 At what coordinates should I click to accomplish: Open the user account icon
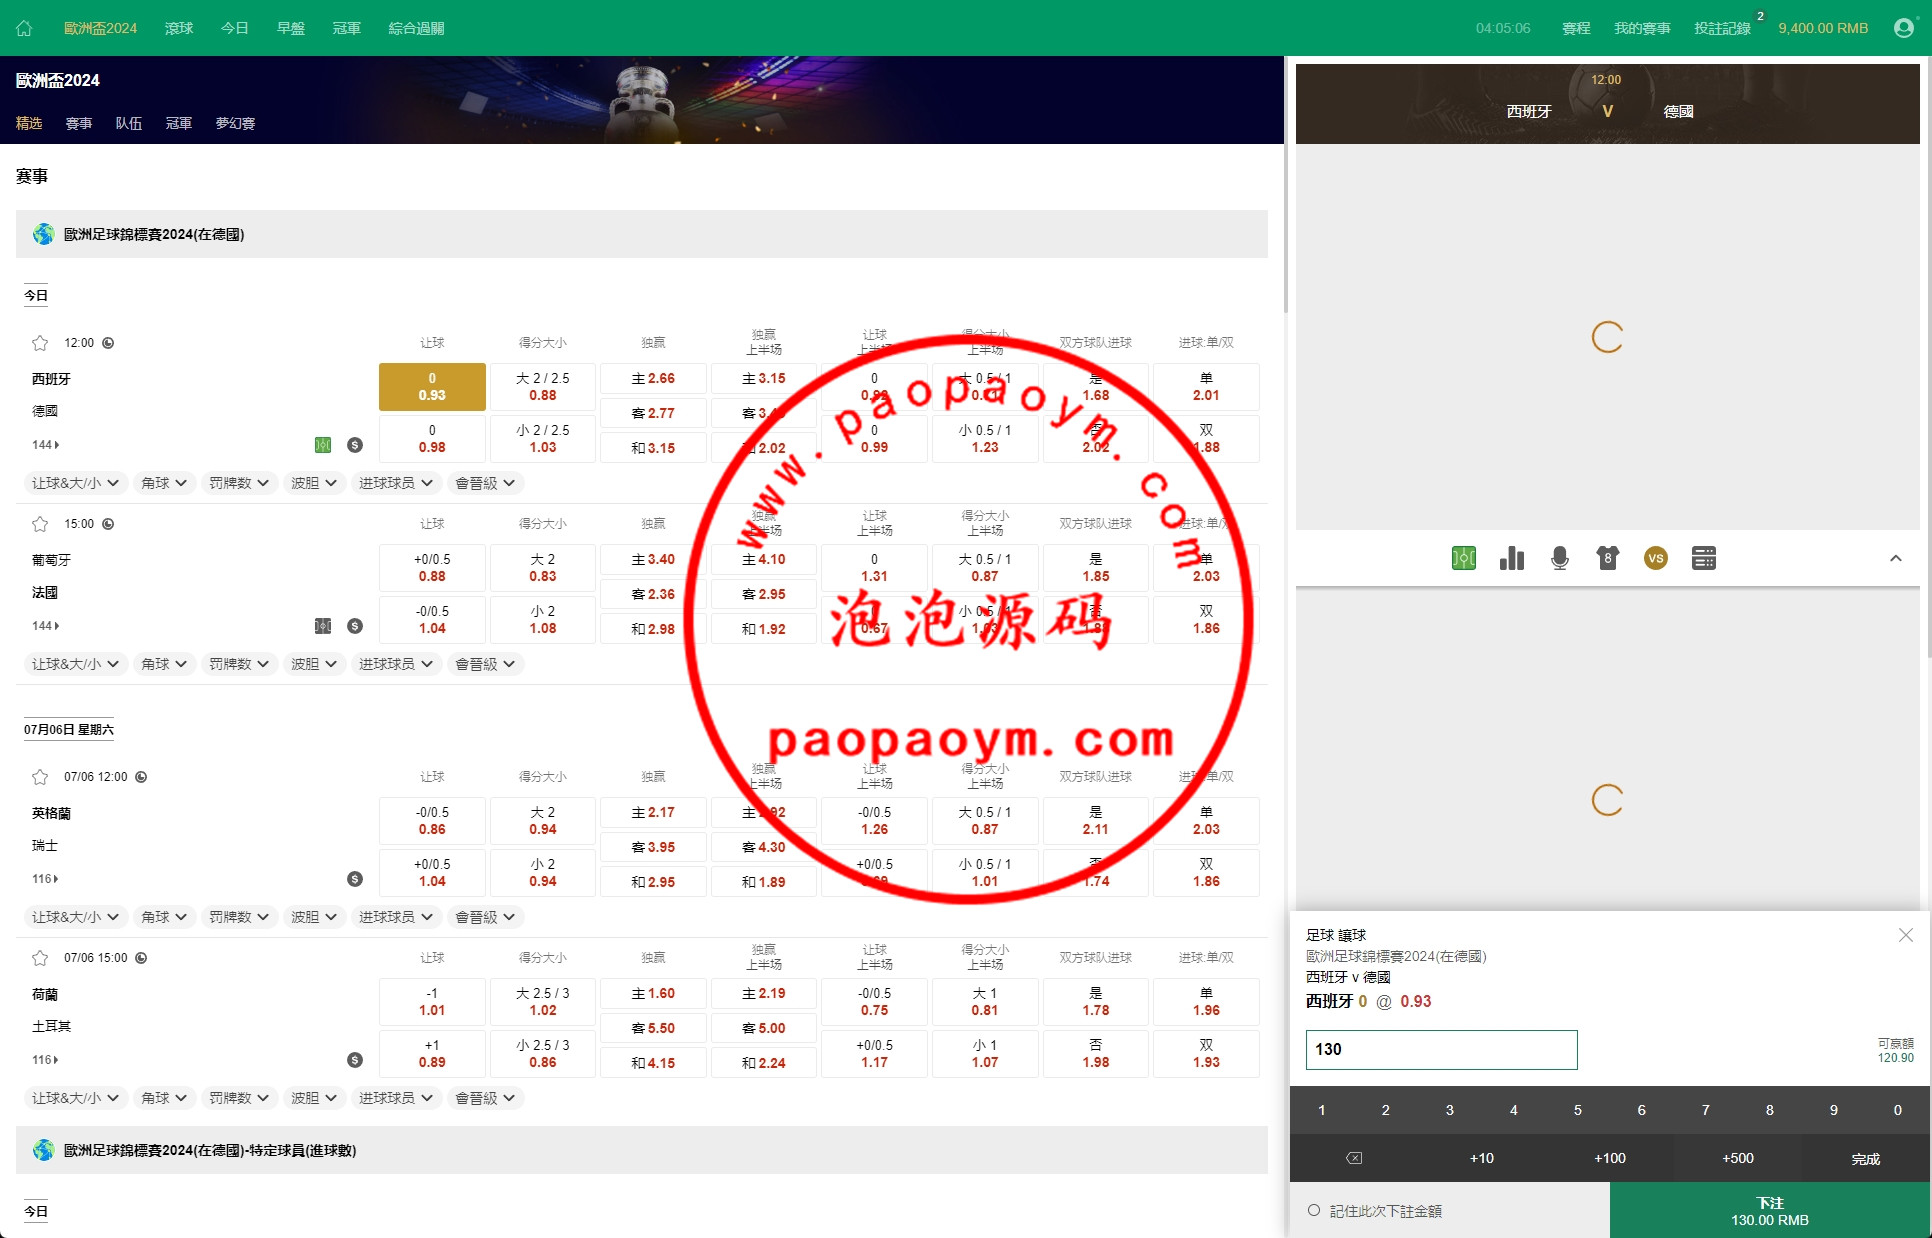pos(1904,28)
